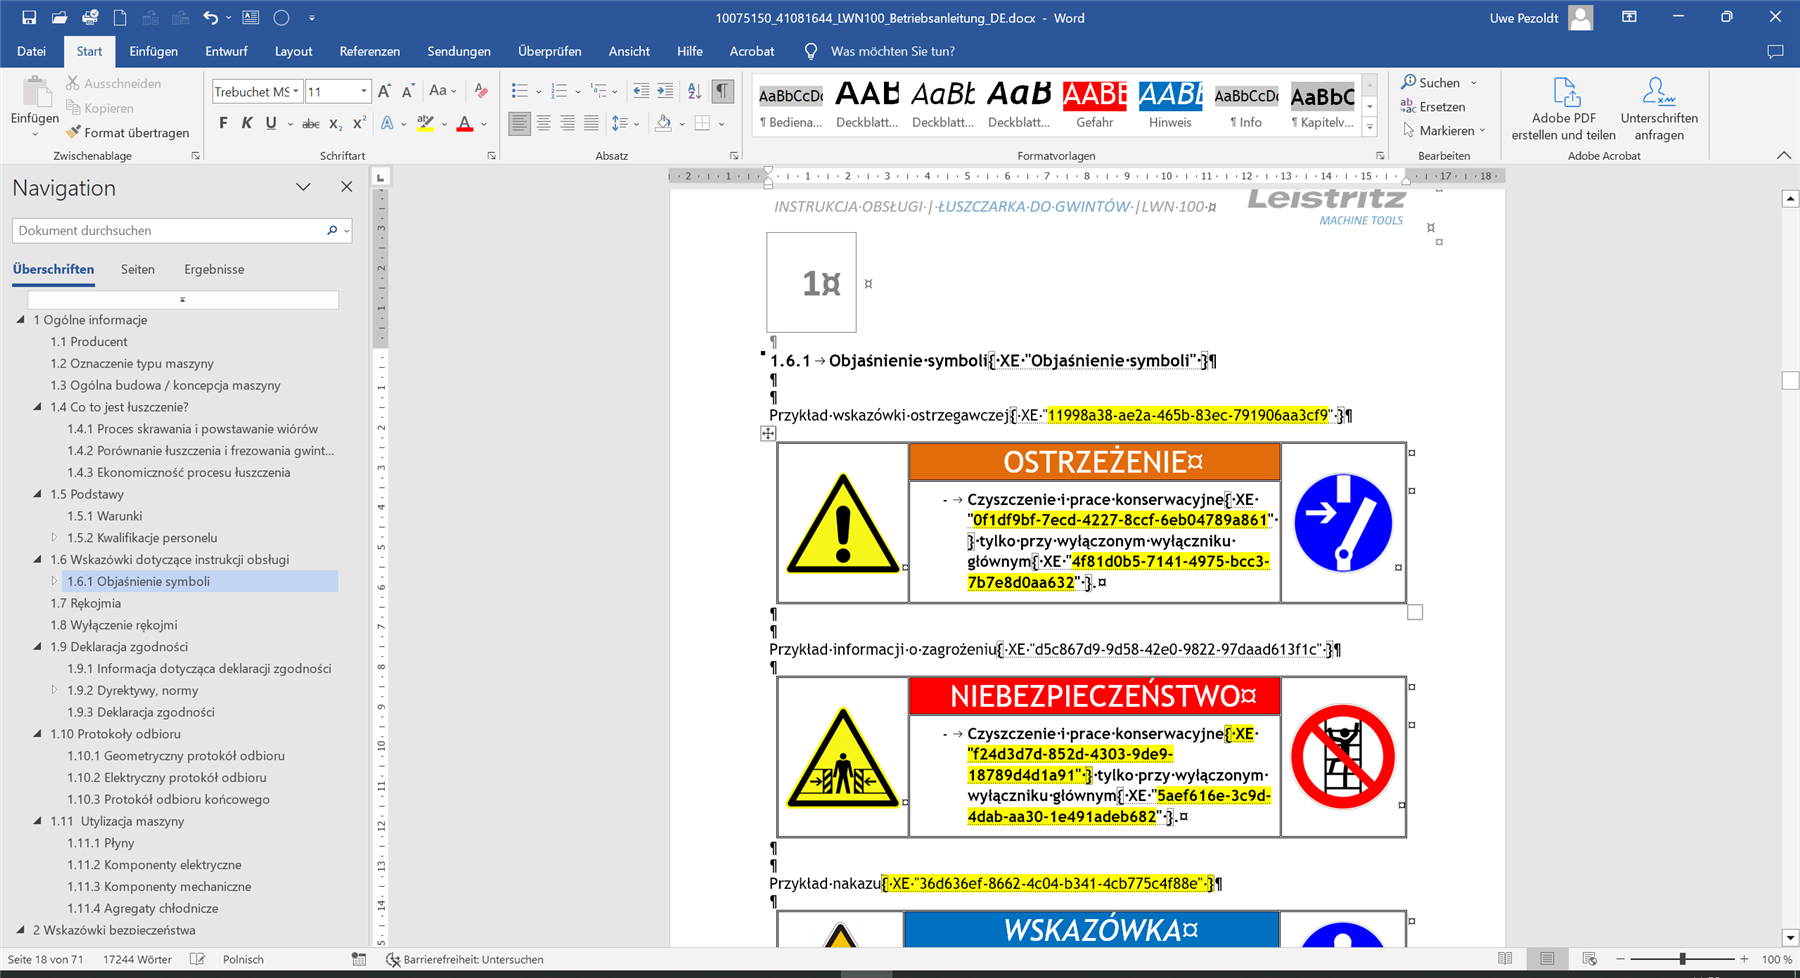The height and width of the screenshot is (978, 1800).
Task: Open the font name dropdown Trebuchet MS
Action: pyautogui.click(x=296, y=91)
